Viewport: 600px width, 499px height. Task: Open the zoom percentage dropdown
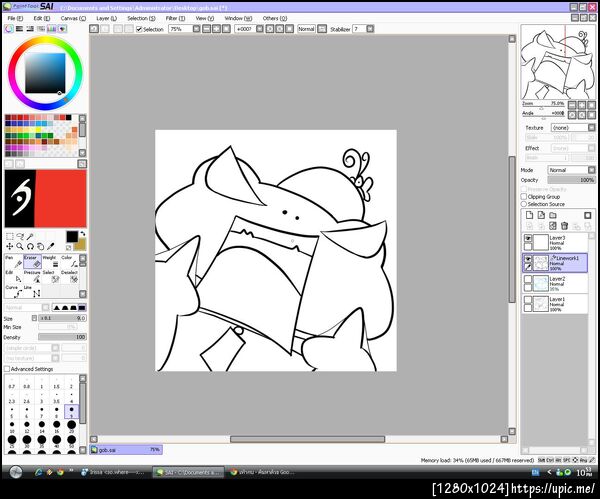click(x=196, y=29)
